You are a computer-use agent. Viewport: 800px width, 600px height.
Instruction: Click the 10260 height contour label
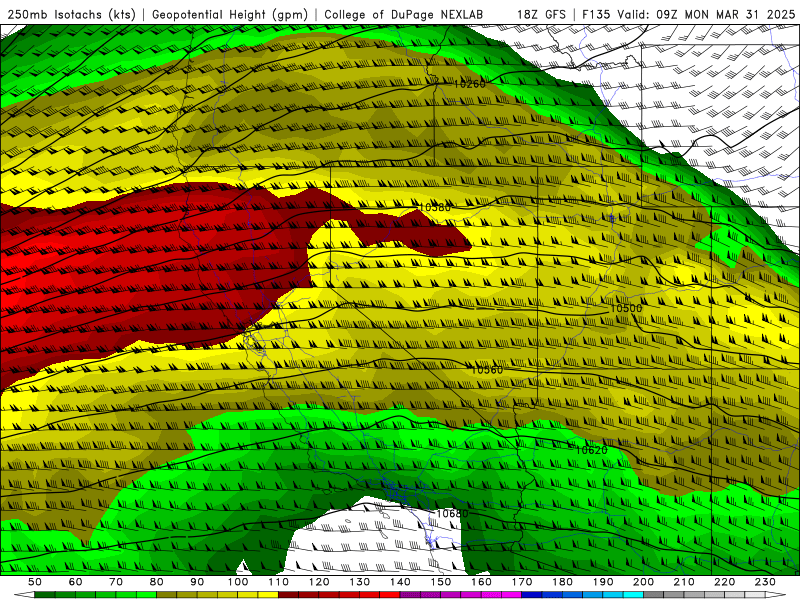pyautogui.click(x=470, y=84)
